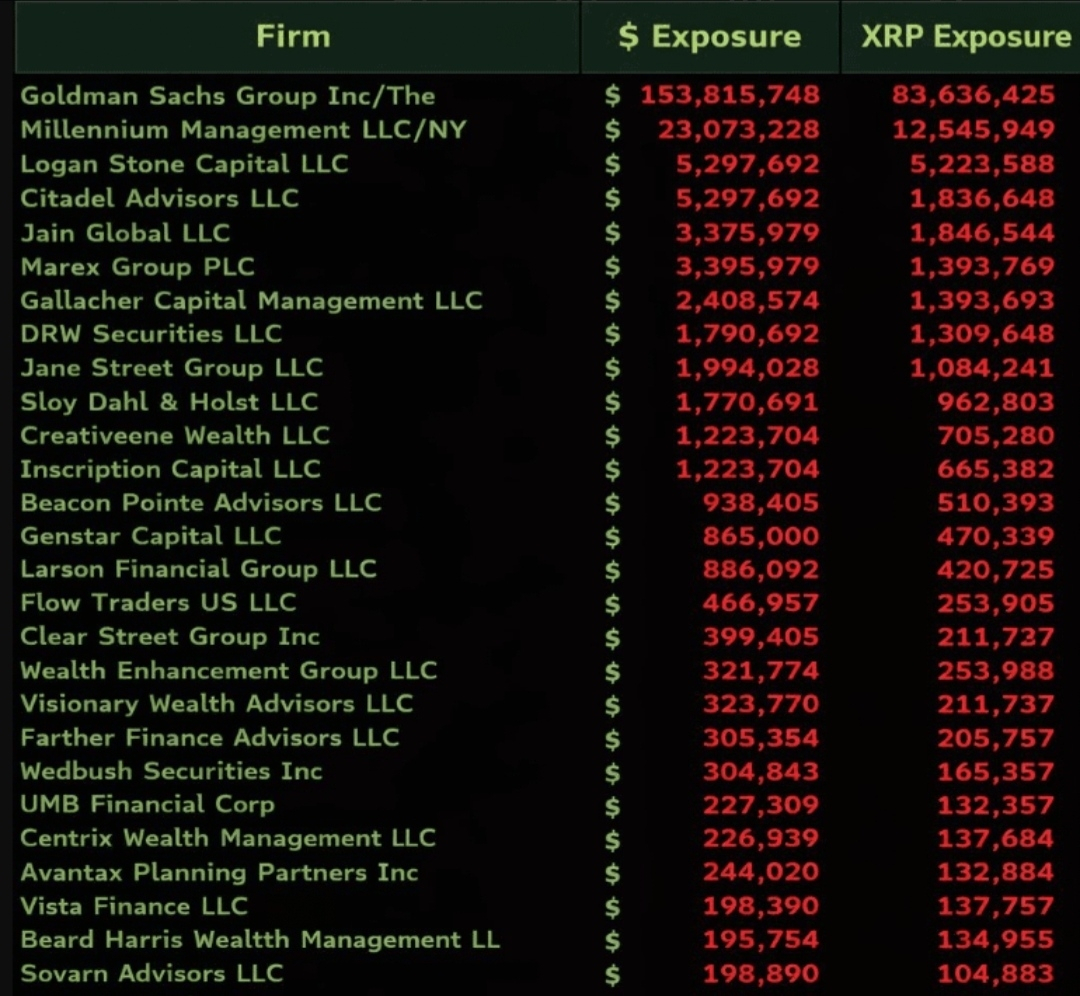Viewport: 1080px width, 996px height.
Task: Click Avantax Planning Partners Inc
Action: (x=219, y=873)
